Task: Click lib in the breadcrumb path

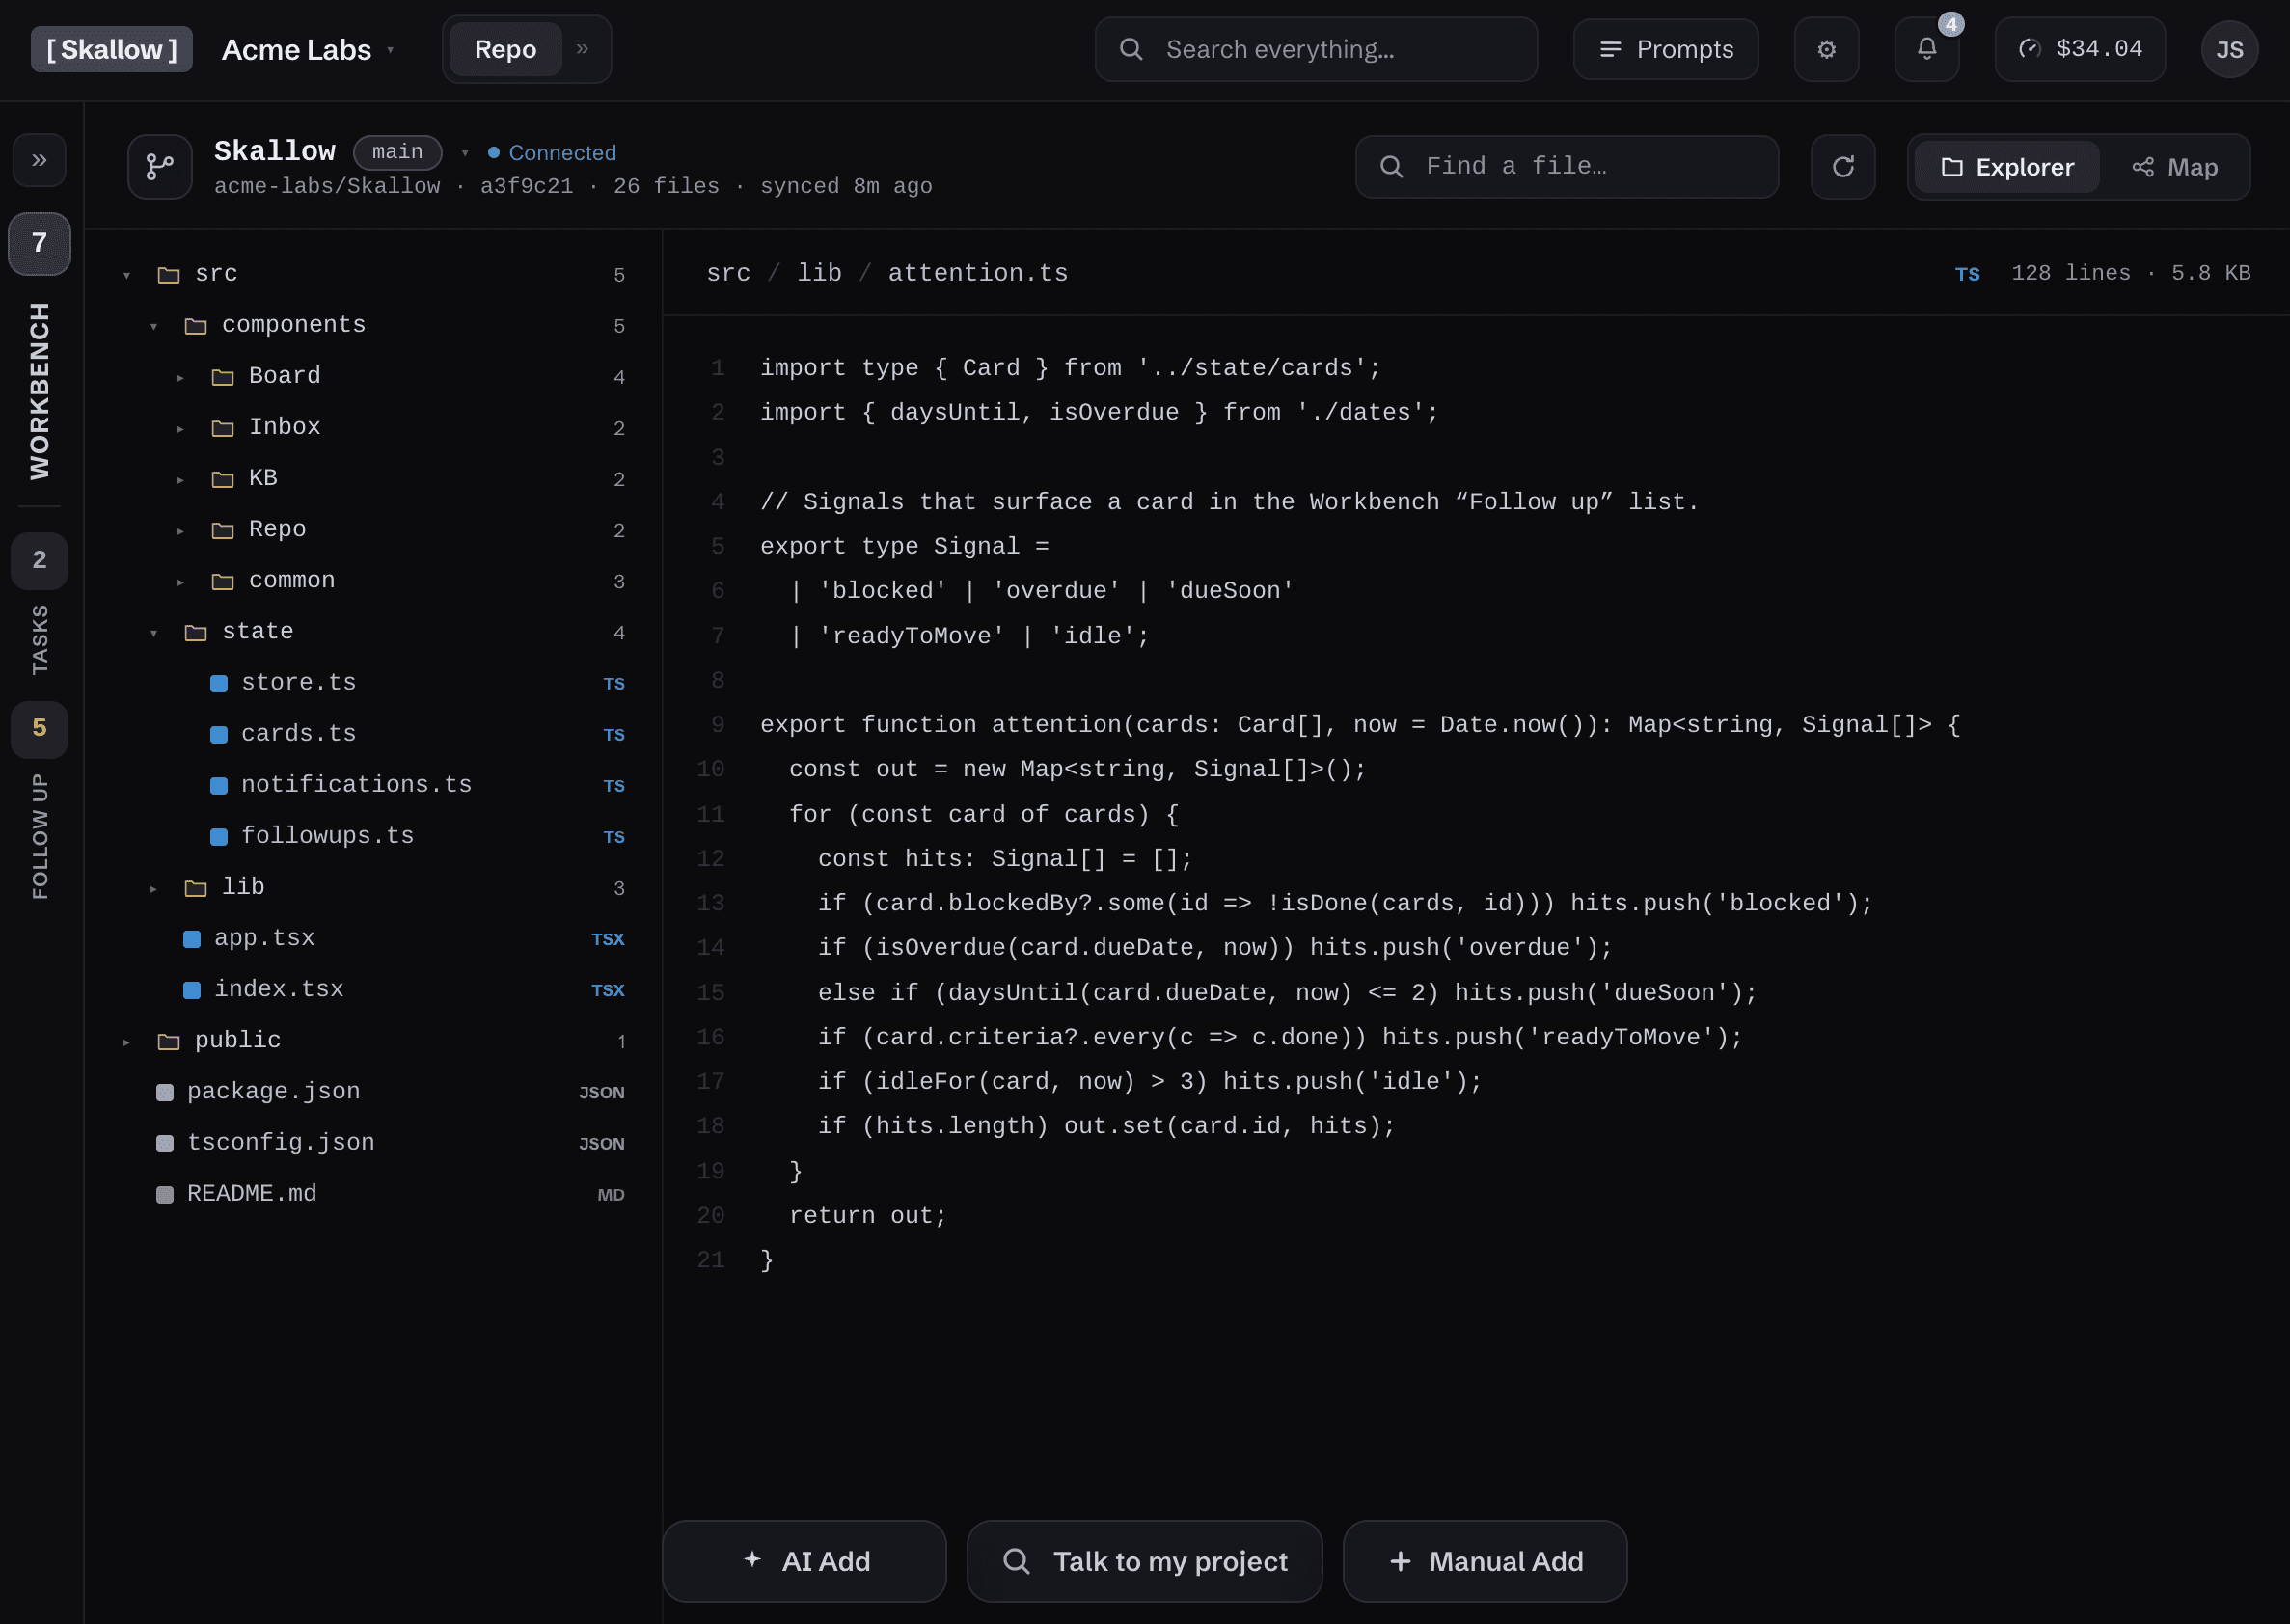Action: pyautogui.click(x=819, y=273)
